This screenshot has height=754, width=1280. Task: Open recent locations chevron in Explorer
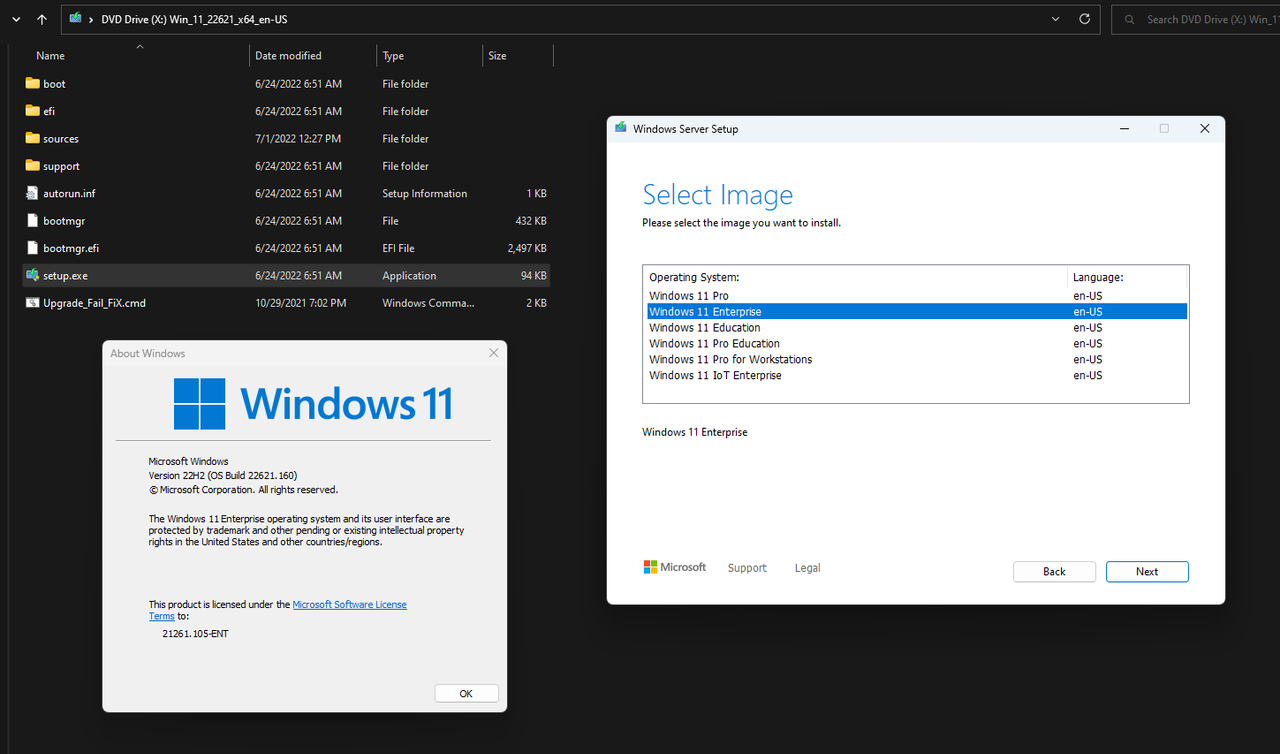coord(15,19)
